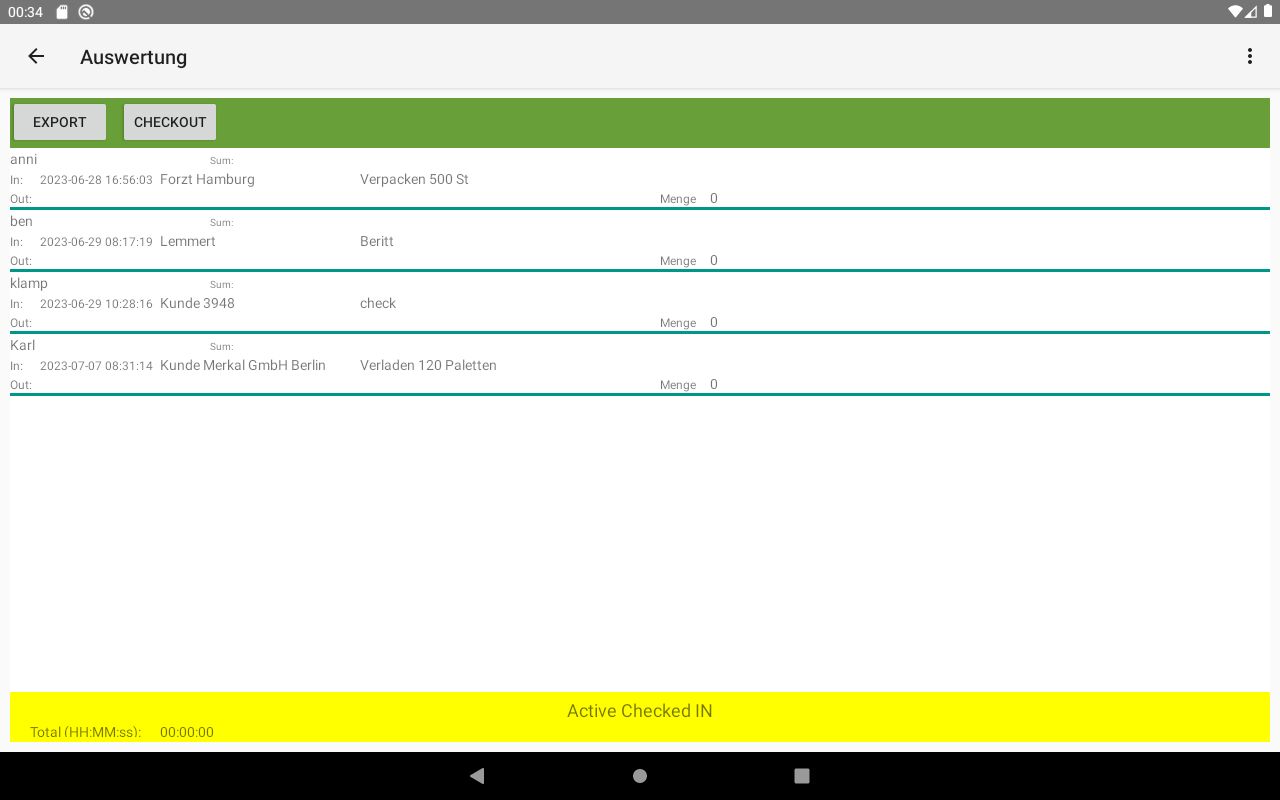Select 'Forzt Hamburg' customer text
The height and width of the screenshot is (800, 1280).
[207, 179]
